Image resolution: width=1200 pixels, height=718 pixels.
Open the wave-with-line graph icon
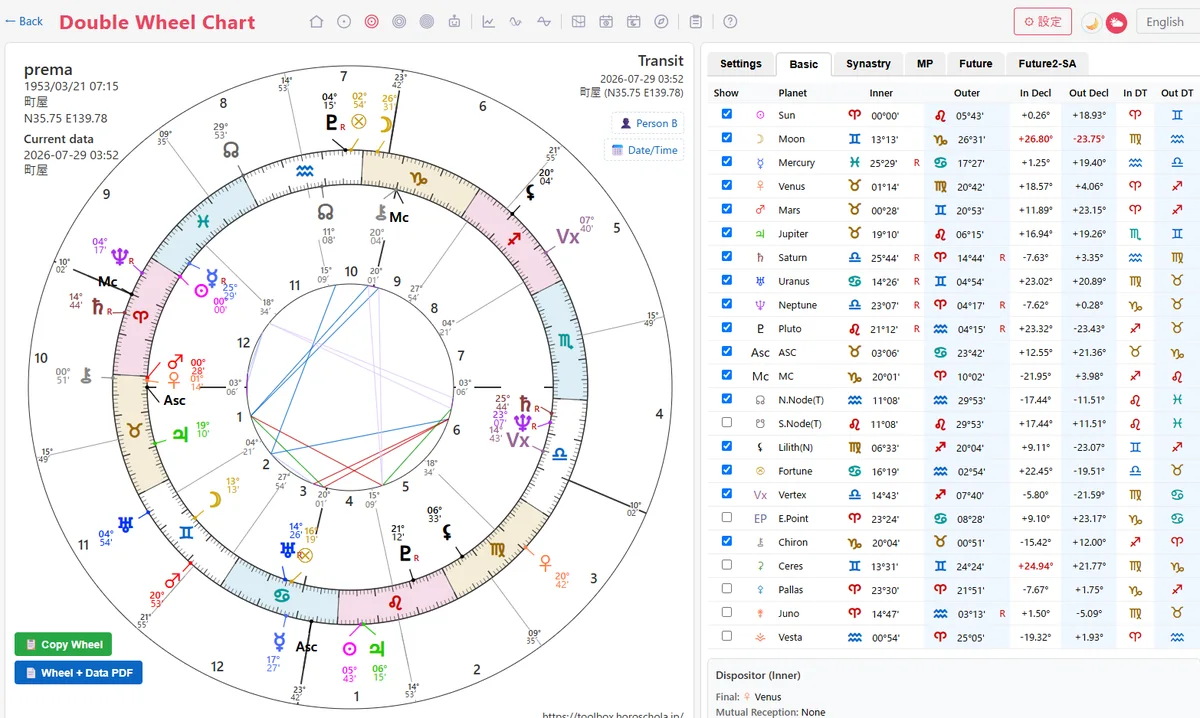coord(544,21)
